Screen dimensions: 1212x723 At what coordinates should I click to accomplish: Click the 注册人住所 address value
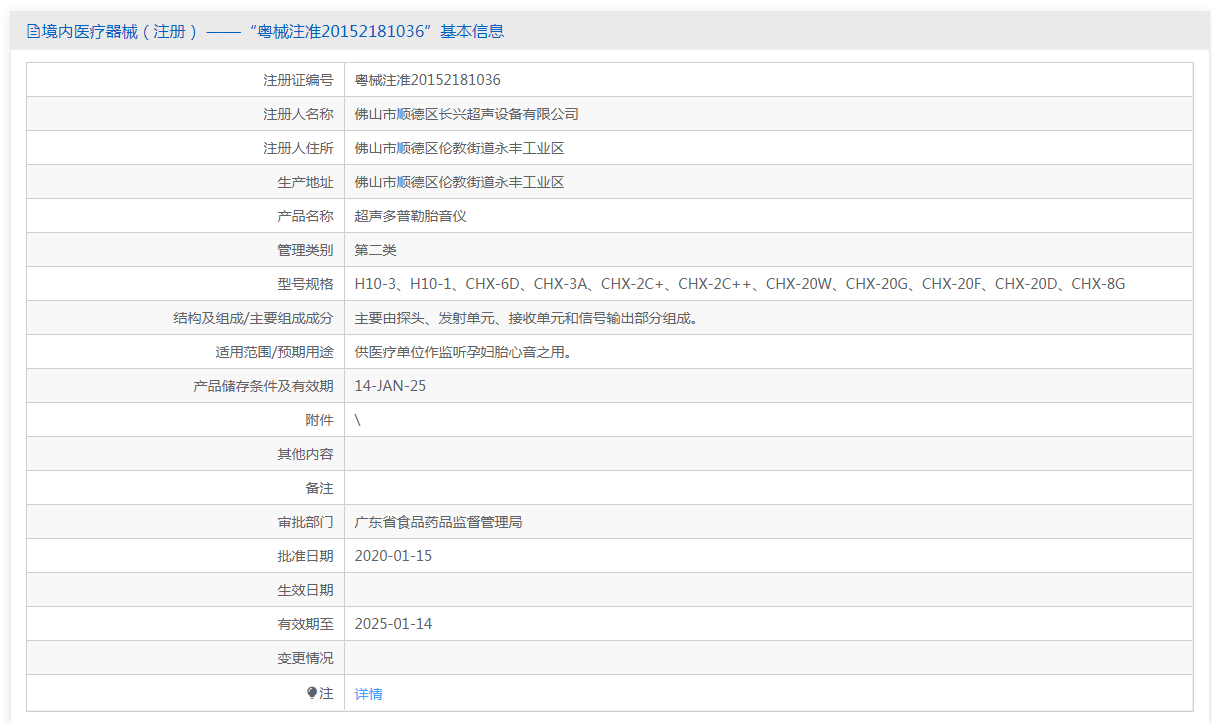(x=459, y=148)
